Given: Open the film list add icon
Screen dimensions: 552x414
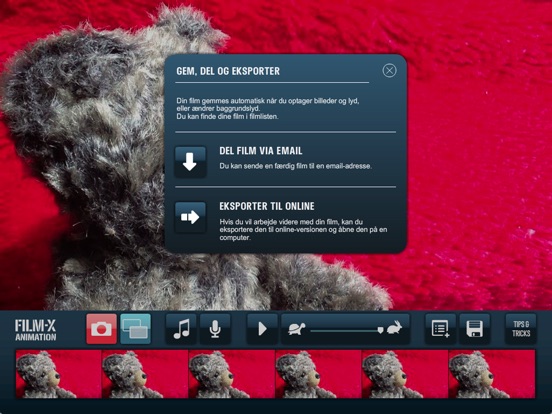Looking at the screenshot, I should [x=440, y=329].
